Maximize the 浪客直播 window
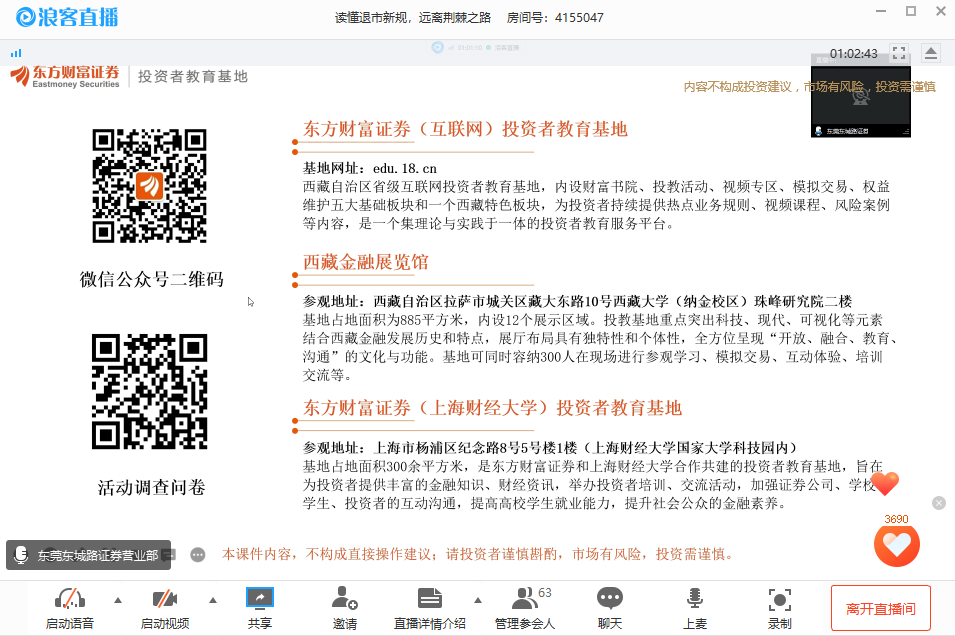955x636 pixels. [911, 12]
